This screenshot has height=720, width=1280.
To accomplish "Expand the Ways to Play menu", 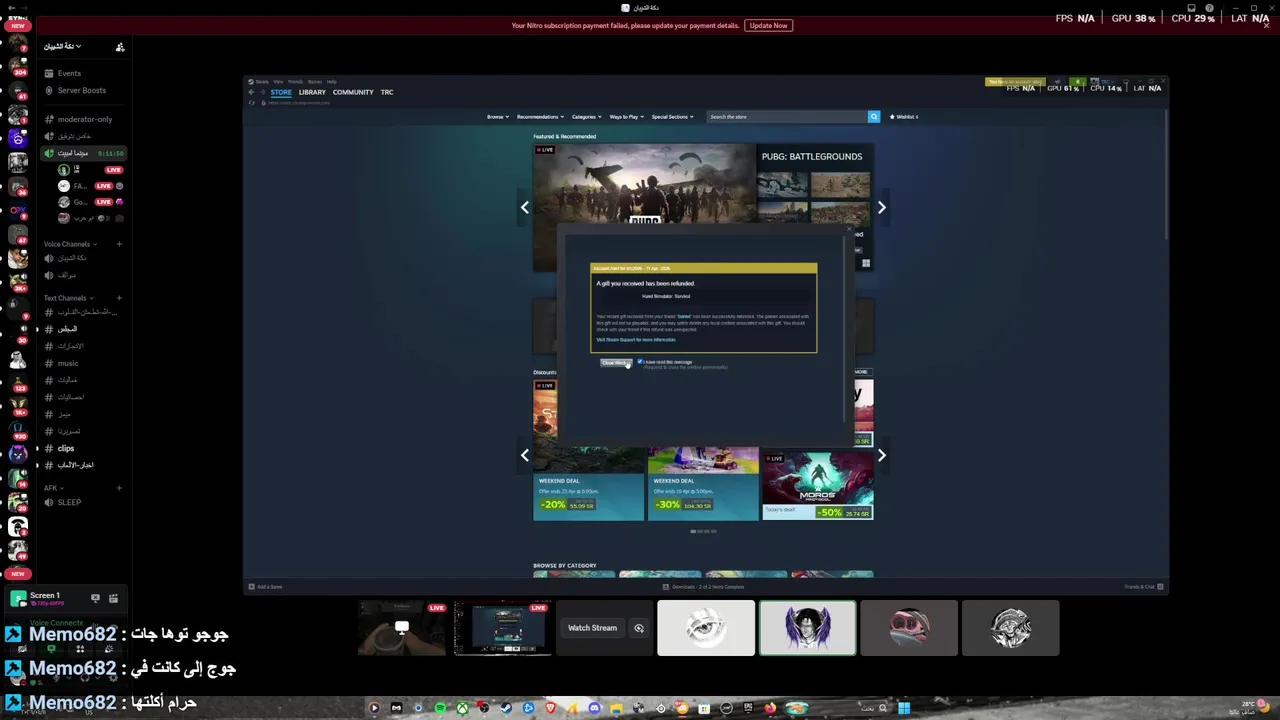I will pos(626,117).
